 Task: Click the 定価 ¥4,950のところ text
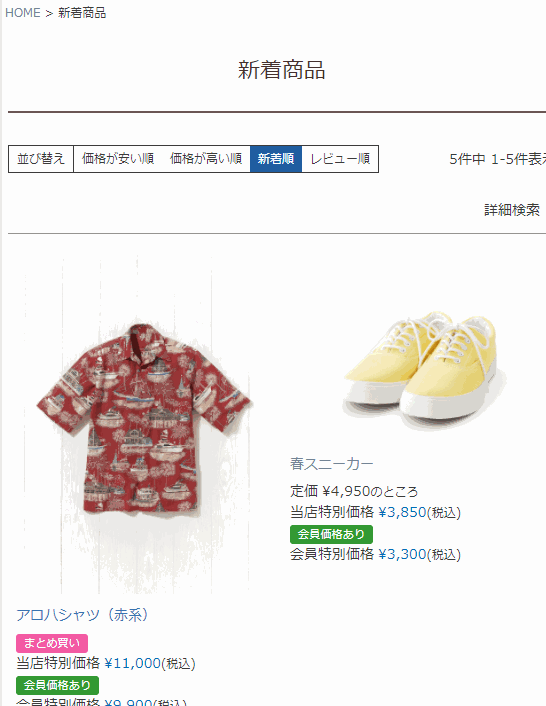pyautogui.click(x=354, y=491)
